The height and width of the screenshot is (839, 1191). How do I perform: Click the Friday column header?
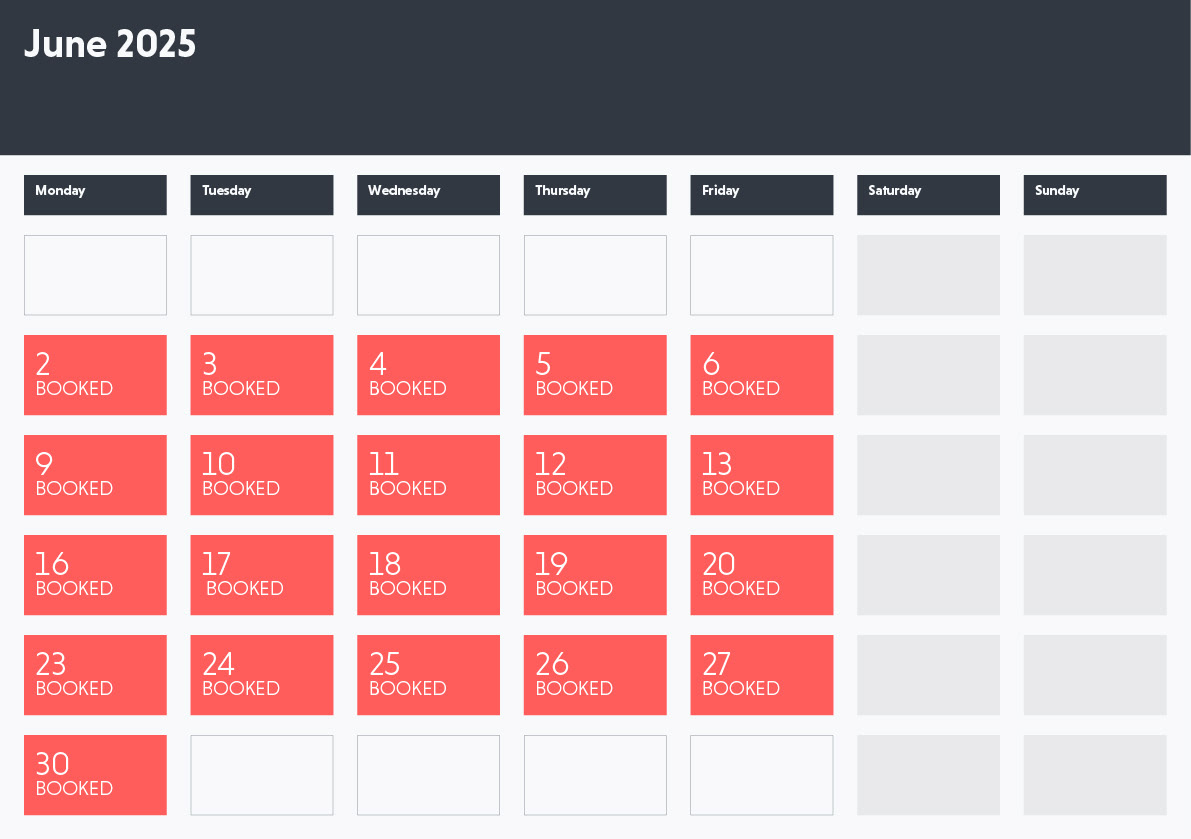click(761, 194)
